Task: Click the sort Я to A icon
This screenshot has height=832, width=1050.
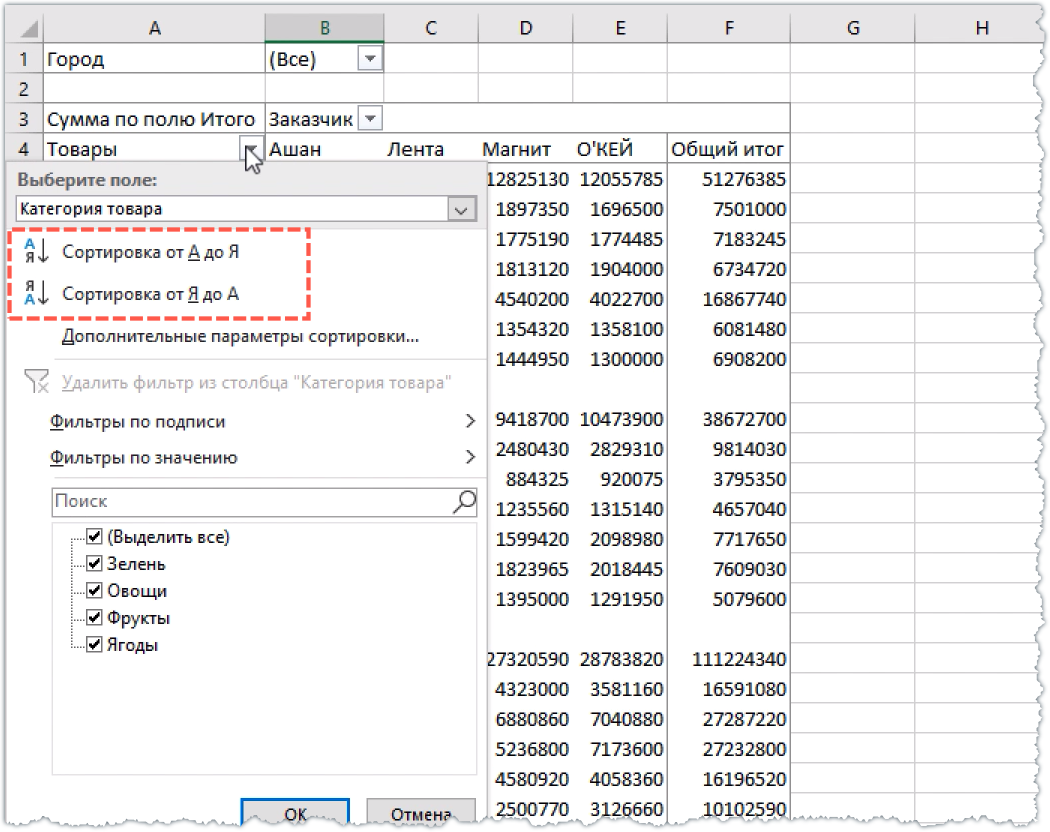Action: [x=36, y=293]
